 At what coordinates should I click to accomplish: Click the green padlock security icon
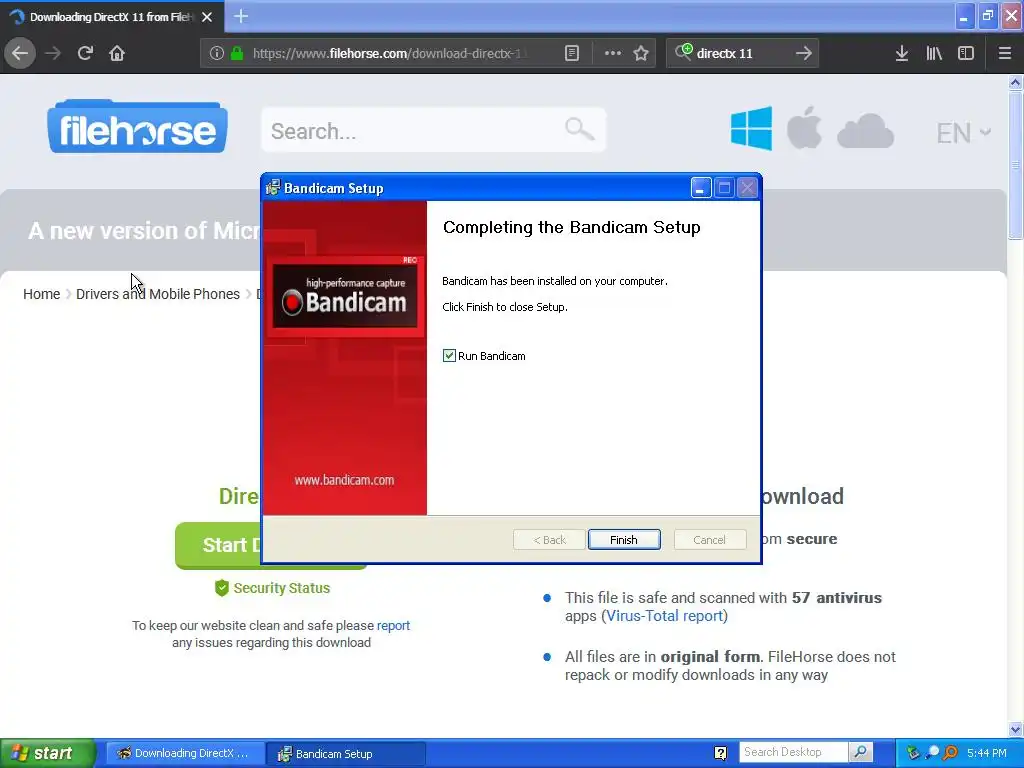click(237, 54)
